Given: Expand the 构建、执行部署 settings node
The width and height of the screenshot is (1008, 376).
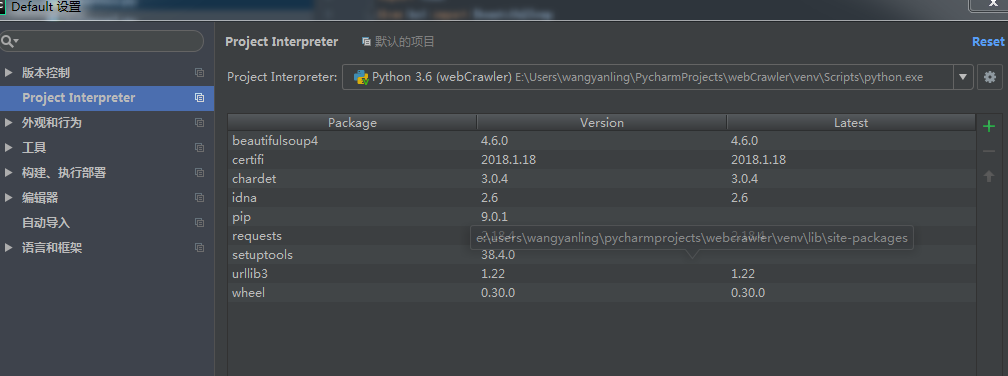Looking at the screenshot, I should [8, 172].
